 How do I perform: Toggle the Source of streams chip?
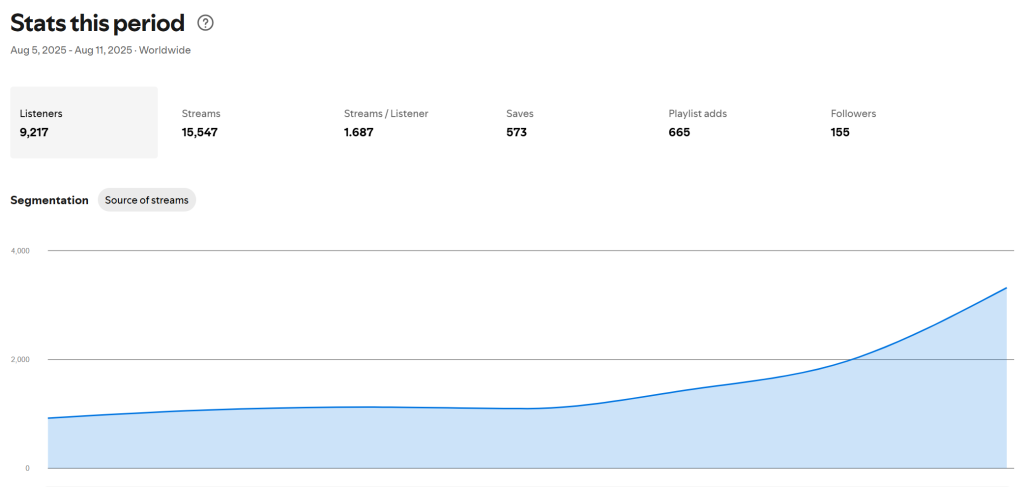tap(147, 200)
